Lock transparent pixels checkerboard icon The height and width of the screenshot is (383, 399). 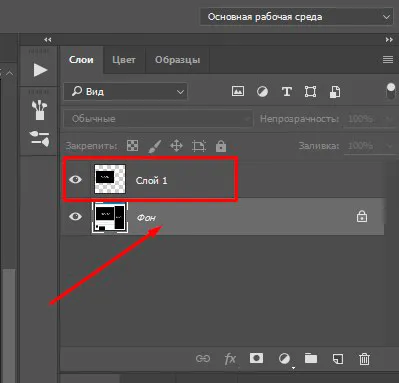coord(132,146)
